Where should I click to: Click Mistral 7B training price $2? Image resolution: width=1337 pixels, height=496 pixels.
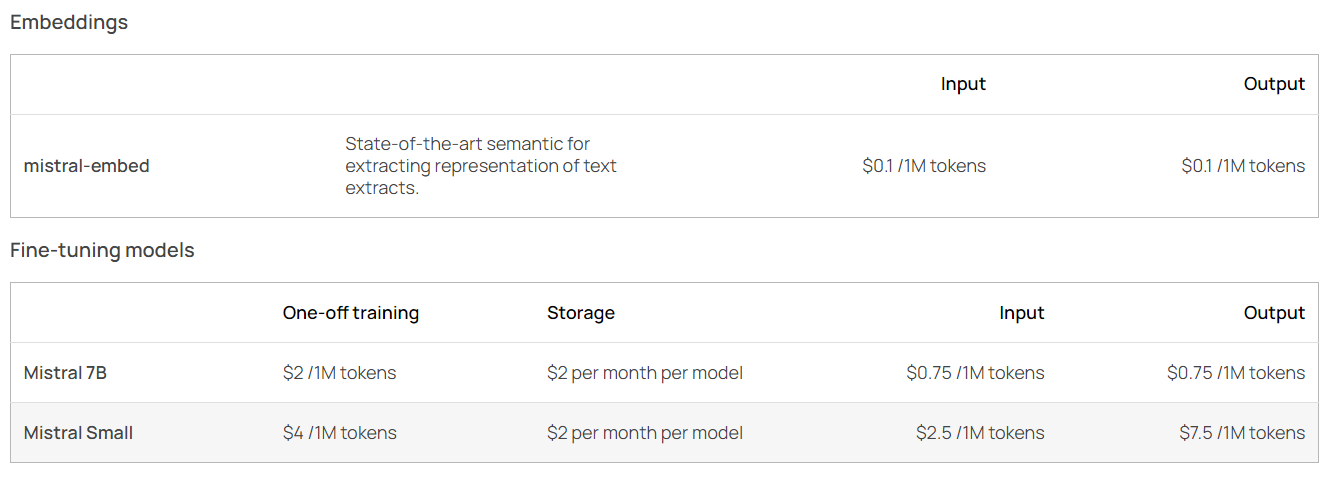tap(339, 373)
